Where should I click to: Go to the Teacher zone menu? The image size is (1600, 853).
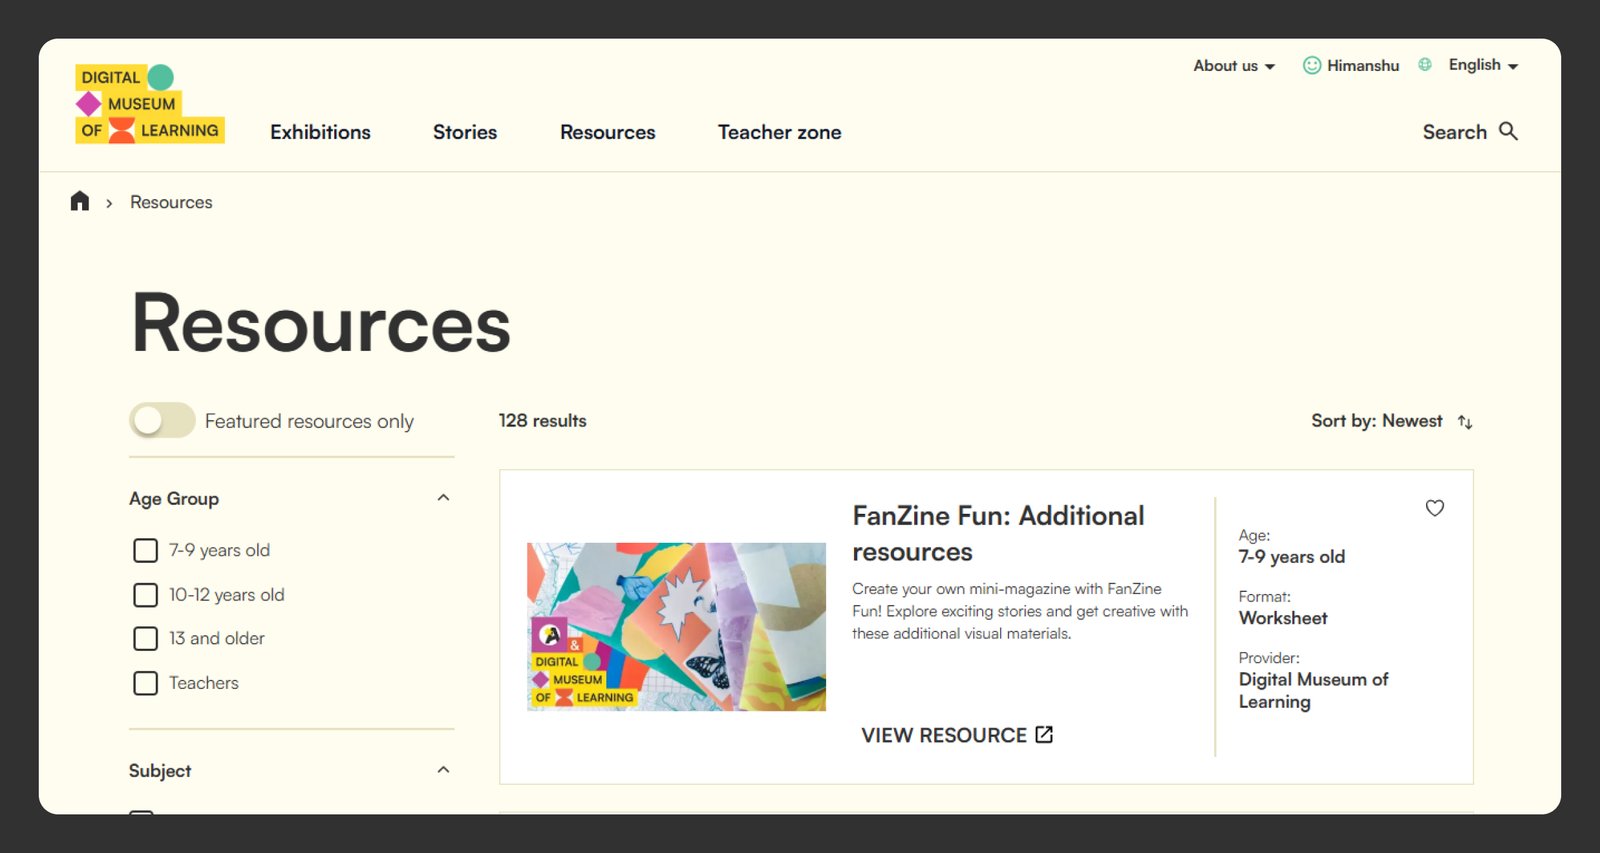(779, 132)
